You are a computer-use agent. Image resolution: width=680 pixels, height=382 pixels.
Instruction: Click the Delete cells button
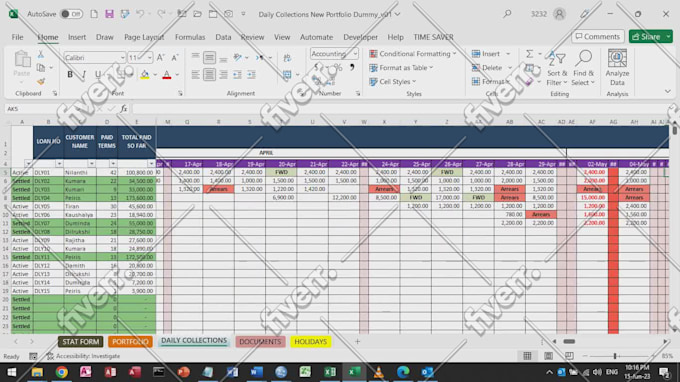pyautogui.click(x=487, y=68)
